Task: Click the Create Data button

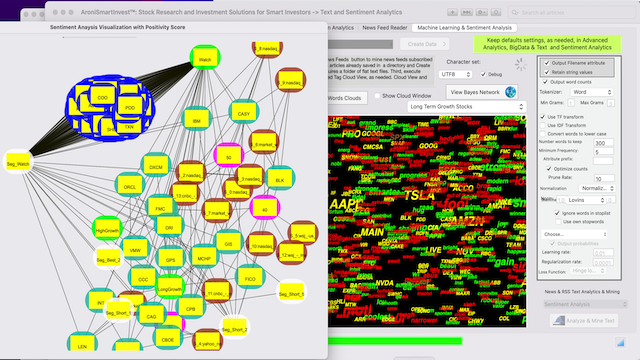Action: click(x=424, y=44)
